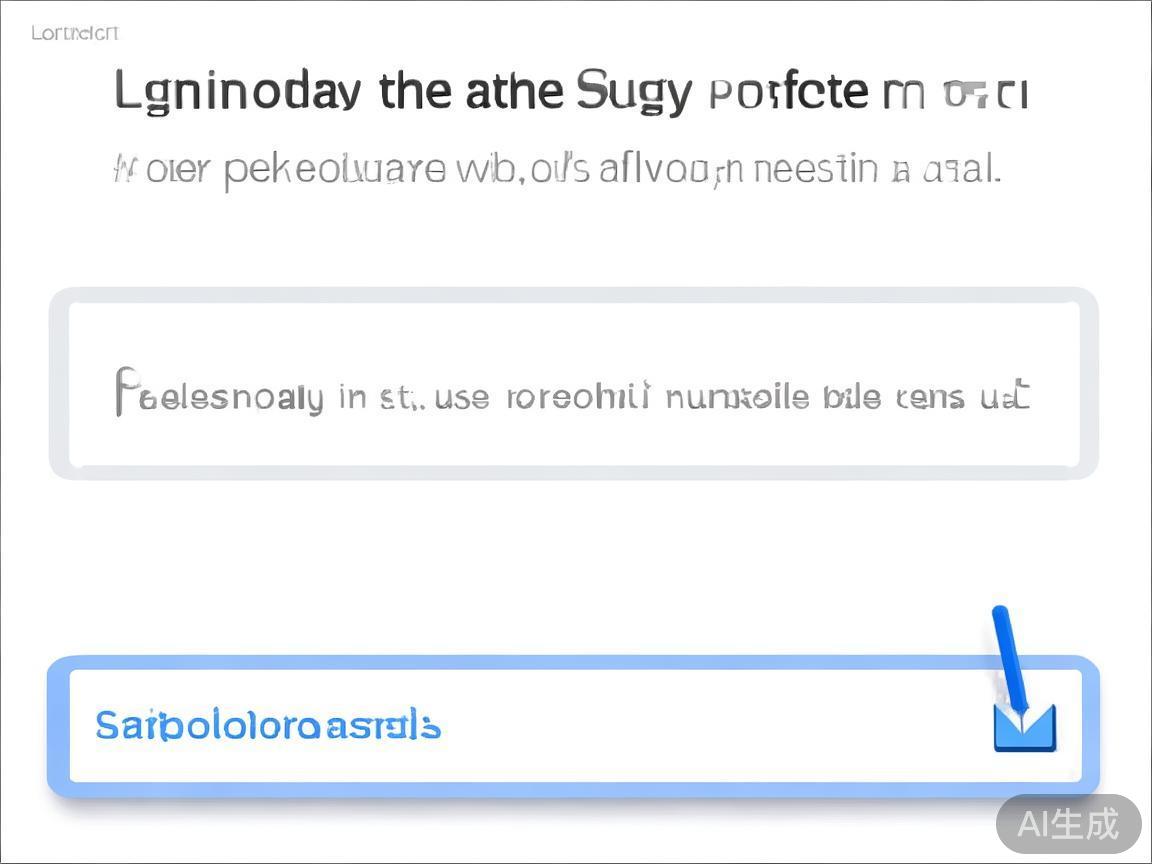Click "the" in the bold heading
The image size is (1152, 864).
415,92
